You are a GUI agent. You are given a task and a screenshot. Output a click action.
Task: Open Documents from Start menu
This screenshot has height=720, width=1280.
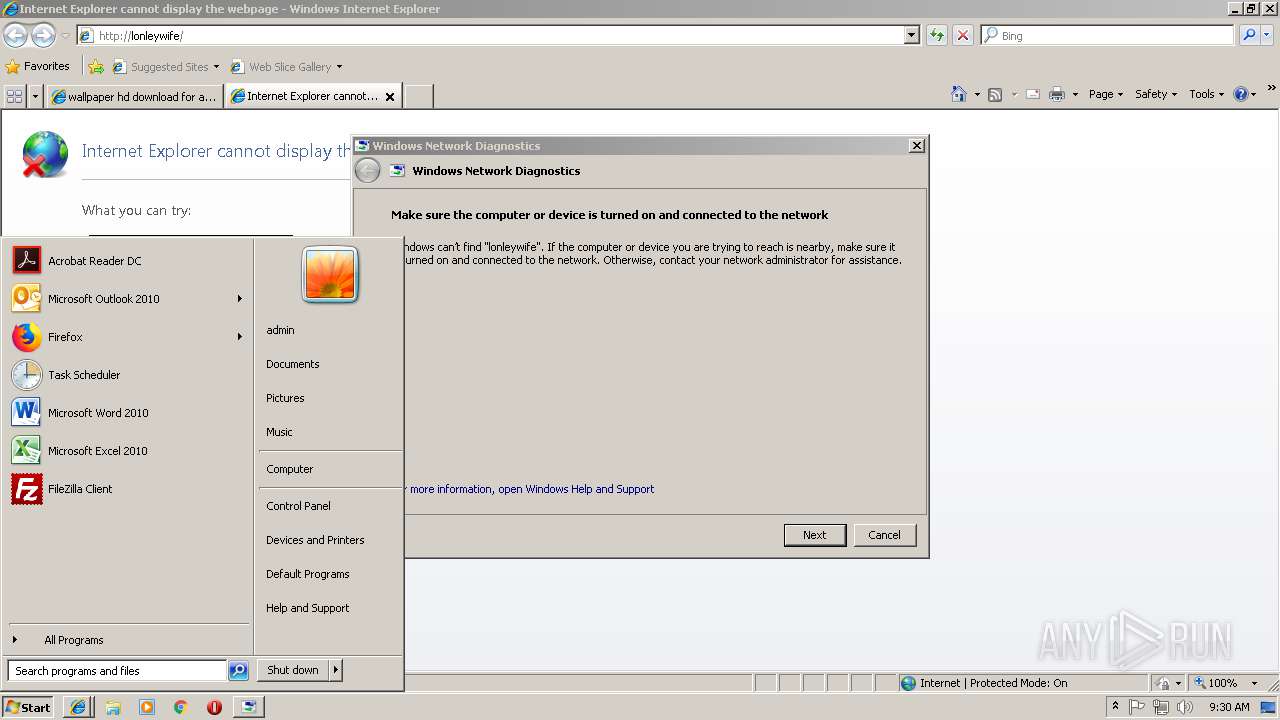point(293,364)
